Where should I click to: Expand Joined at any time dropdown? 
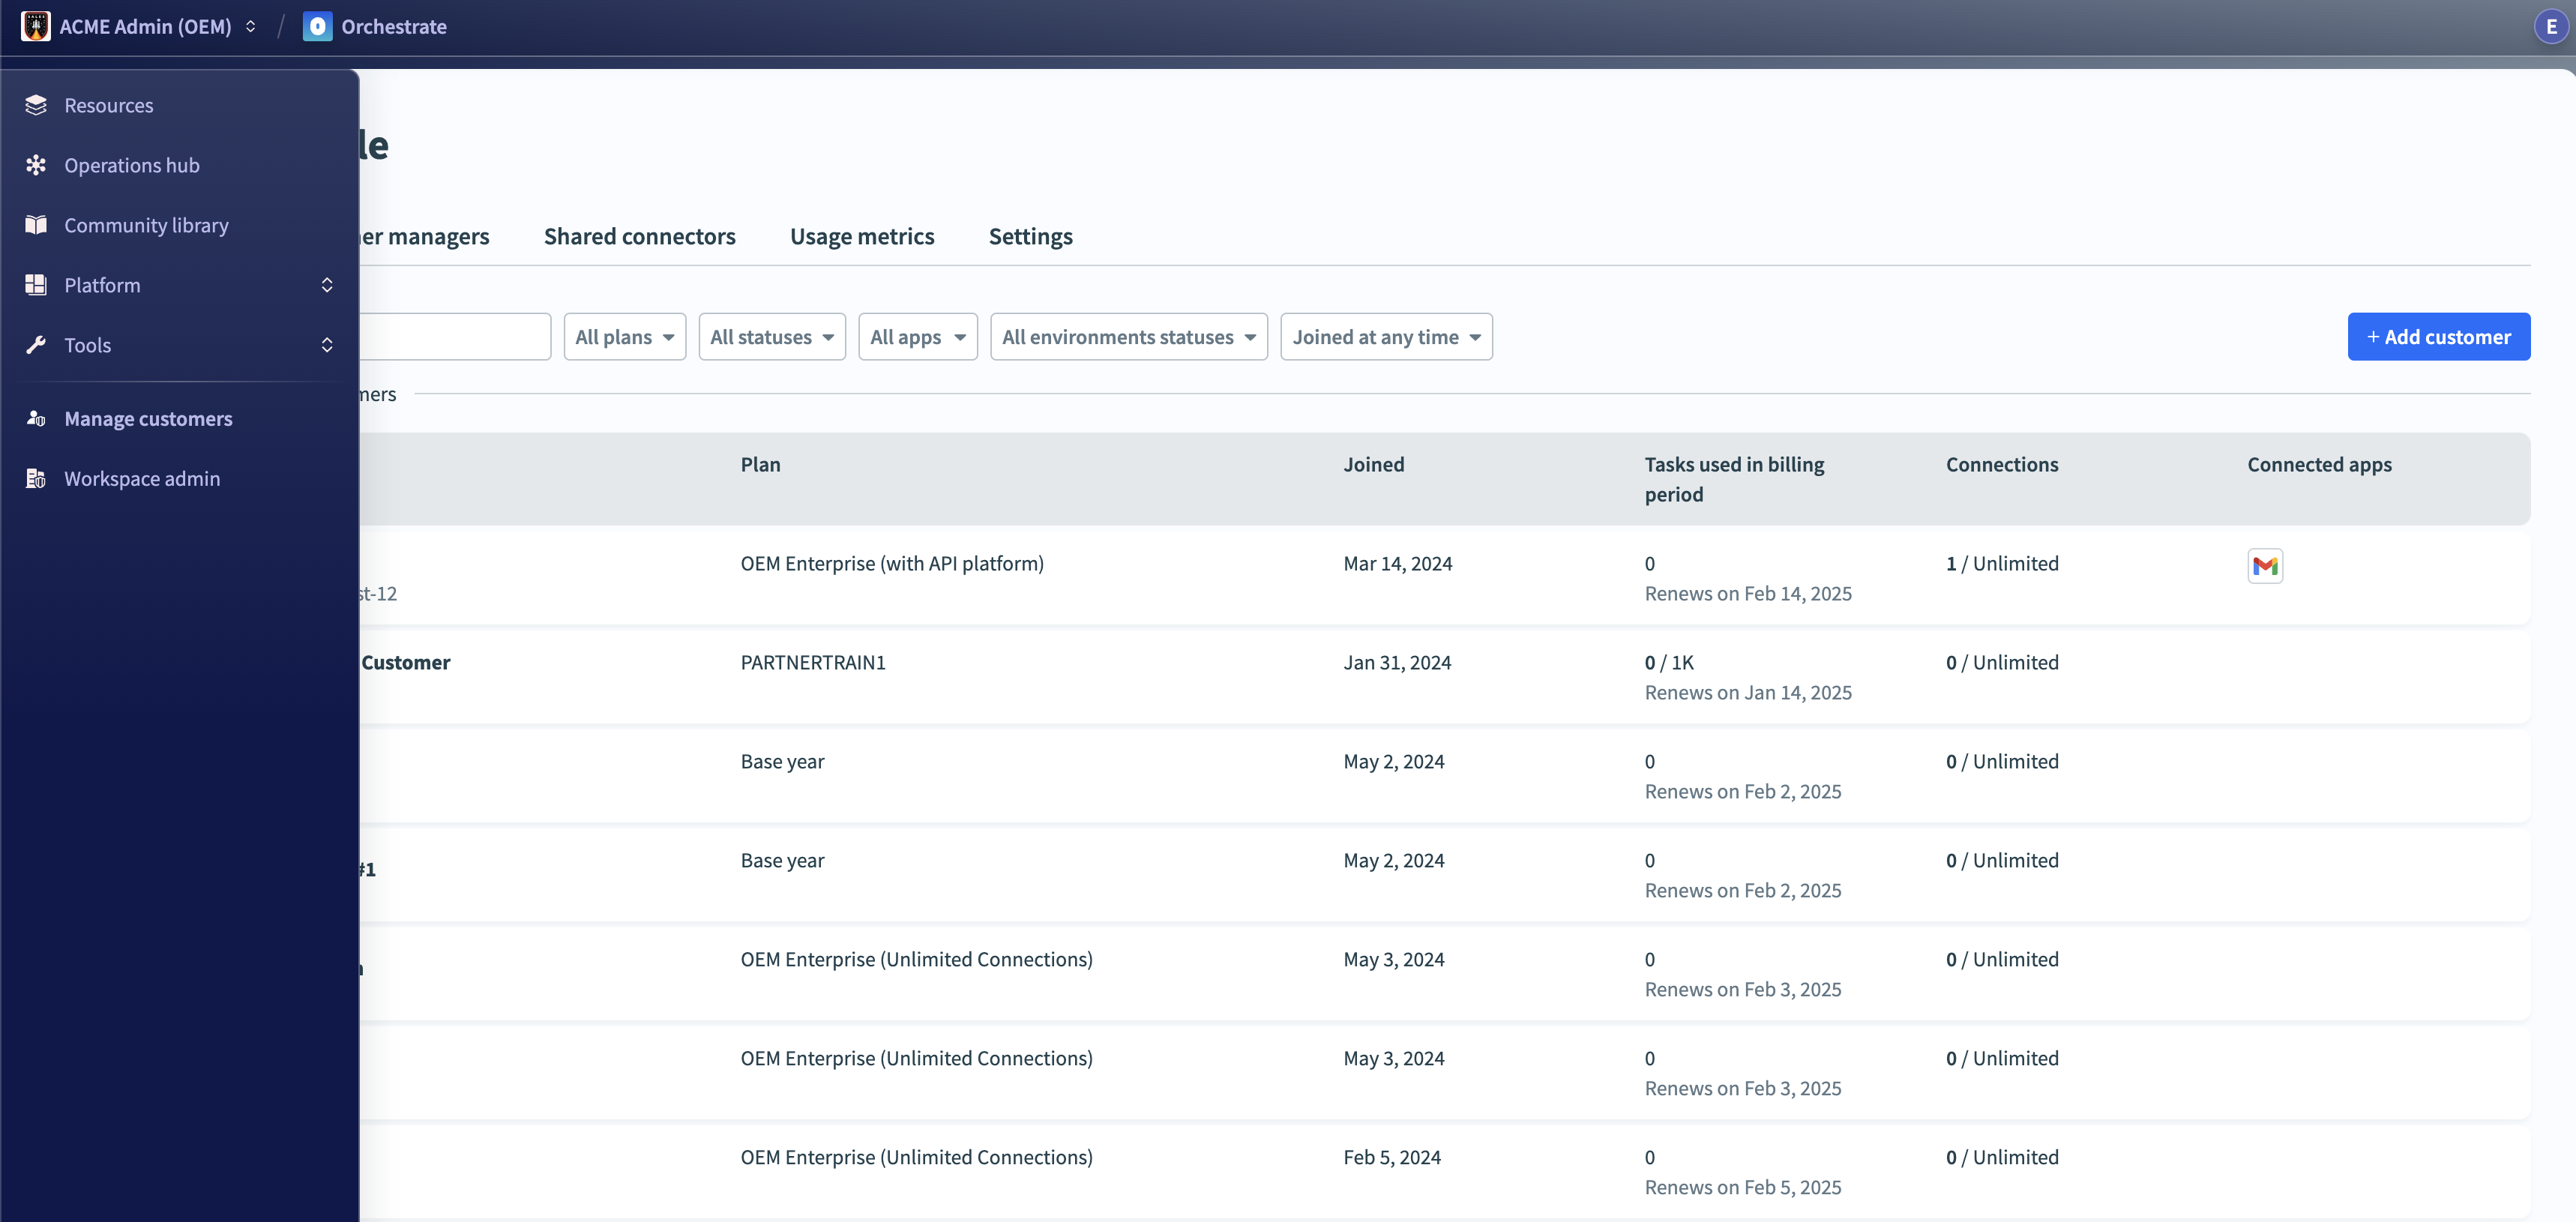pyautogui.click(x=1385, y=337)
